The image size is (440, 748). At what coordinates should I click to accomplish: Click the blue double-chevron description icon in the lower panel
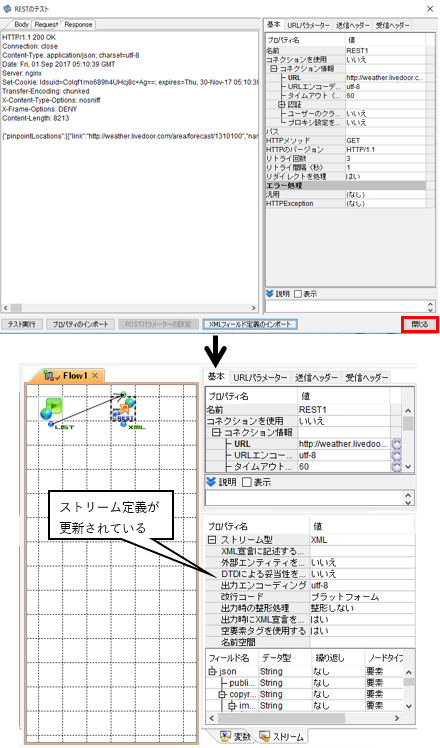pyautogui.click(x=211, y=482)
